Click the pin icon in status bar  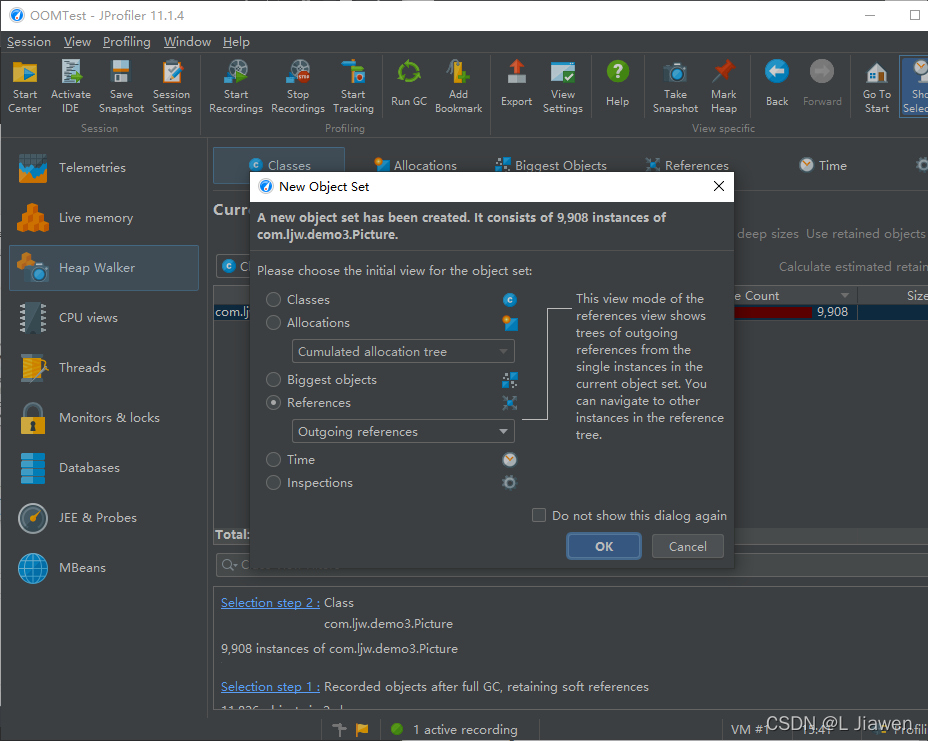(x=339, y=729)
